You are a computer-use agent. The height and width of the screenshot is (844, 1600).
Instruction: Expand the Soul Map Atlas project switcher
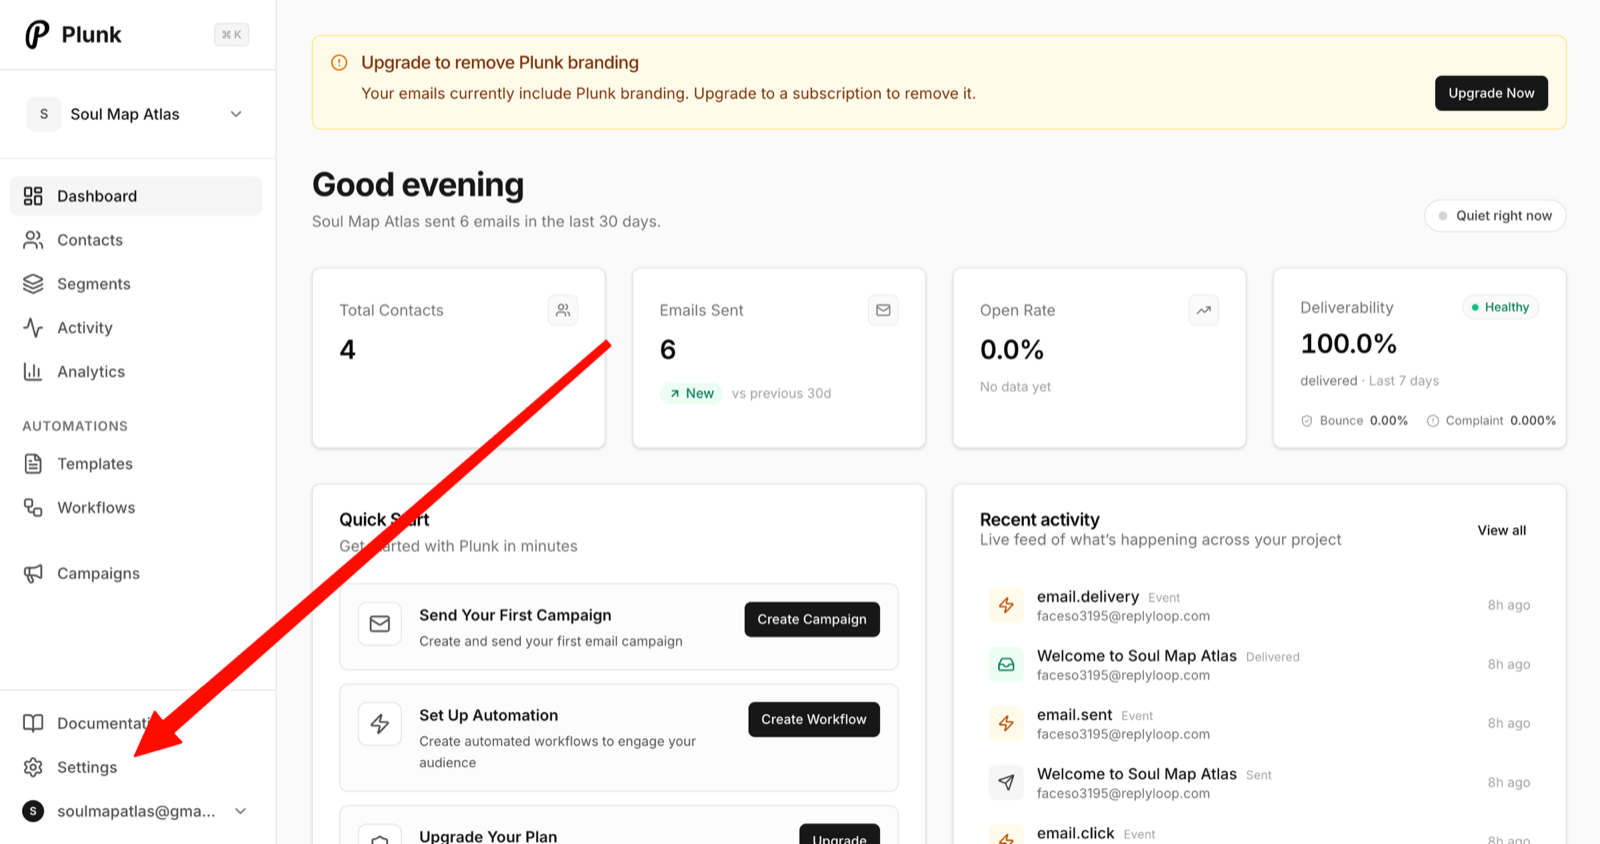coord(137,114)
